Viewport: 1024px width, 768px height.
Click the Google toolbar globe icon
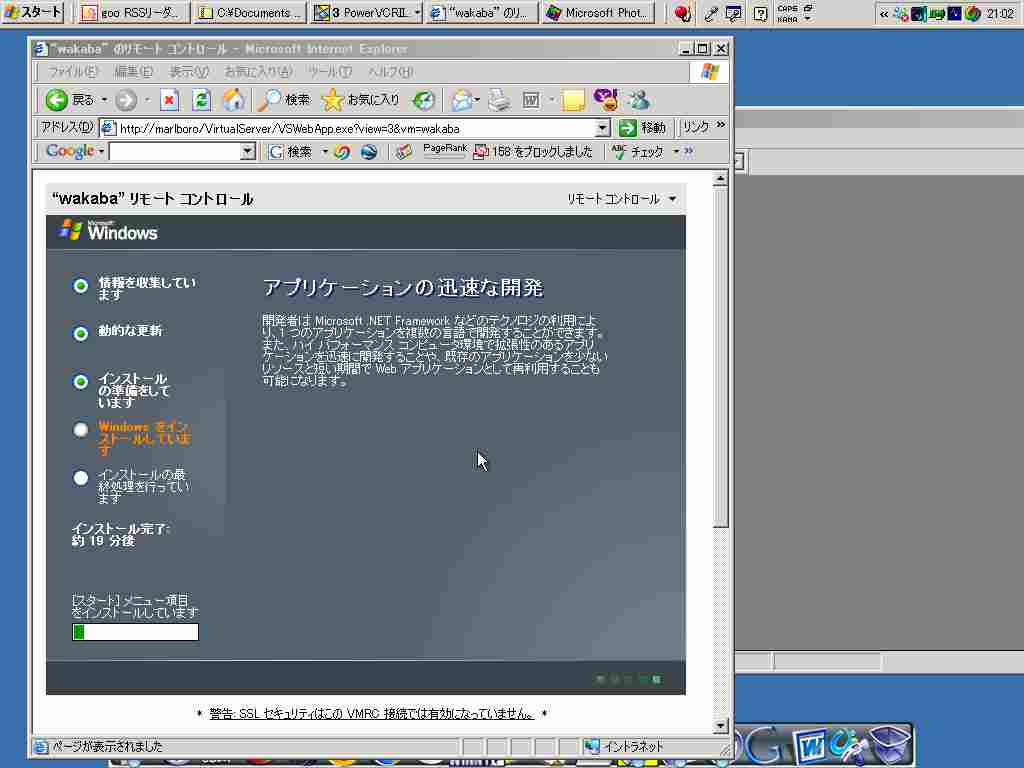pyautogui.click(x=369, y=152)
